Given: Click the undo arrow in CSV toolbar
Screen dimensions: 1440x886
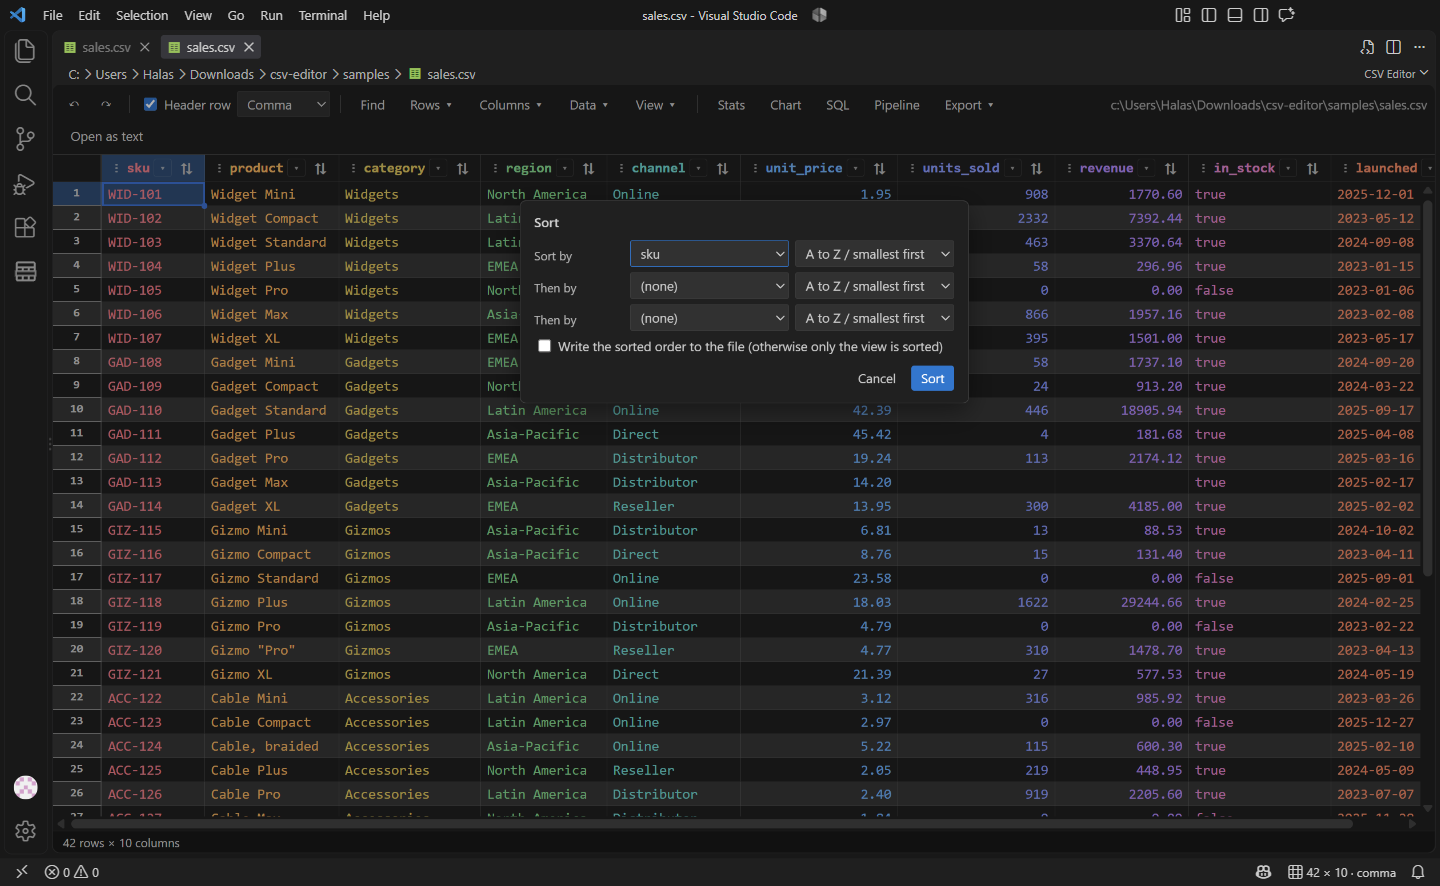Looking at the screenshot, I should pos(74,105).
